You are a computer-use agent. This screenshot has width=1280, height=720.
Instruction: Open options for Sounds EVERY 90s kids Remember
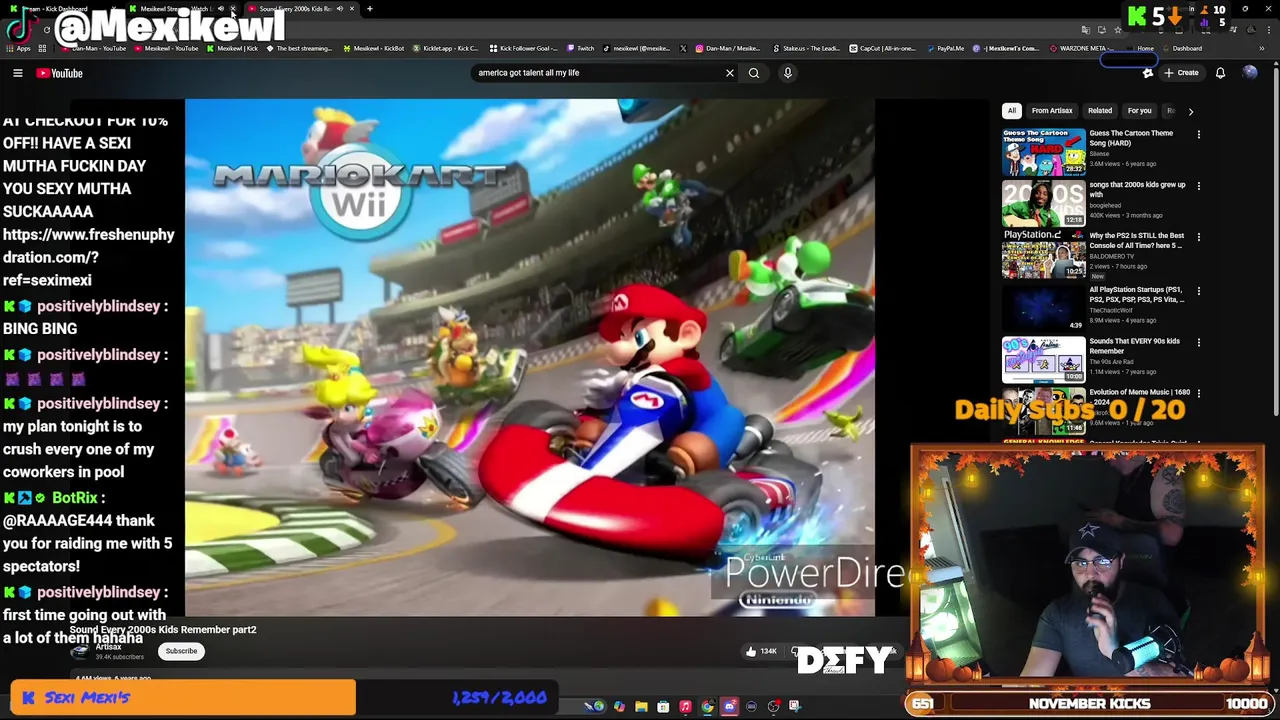pyautogui.click(x=1198, y=342)
